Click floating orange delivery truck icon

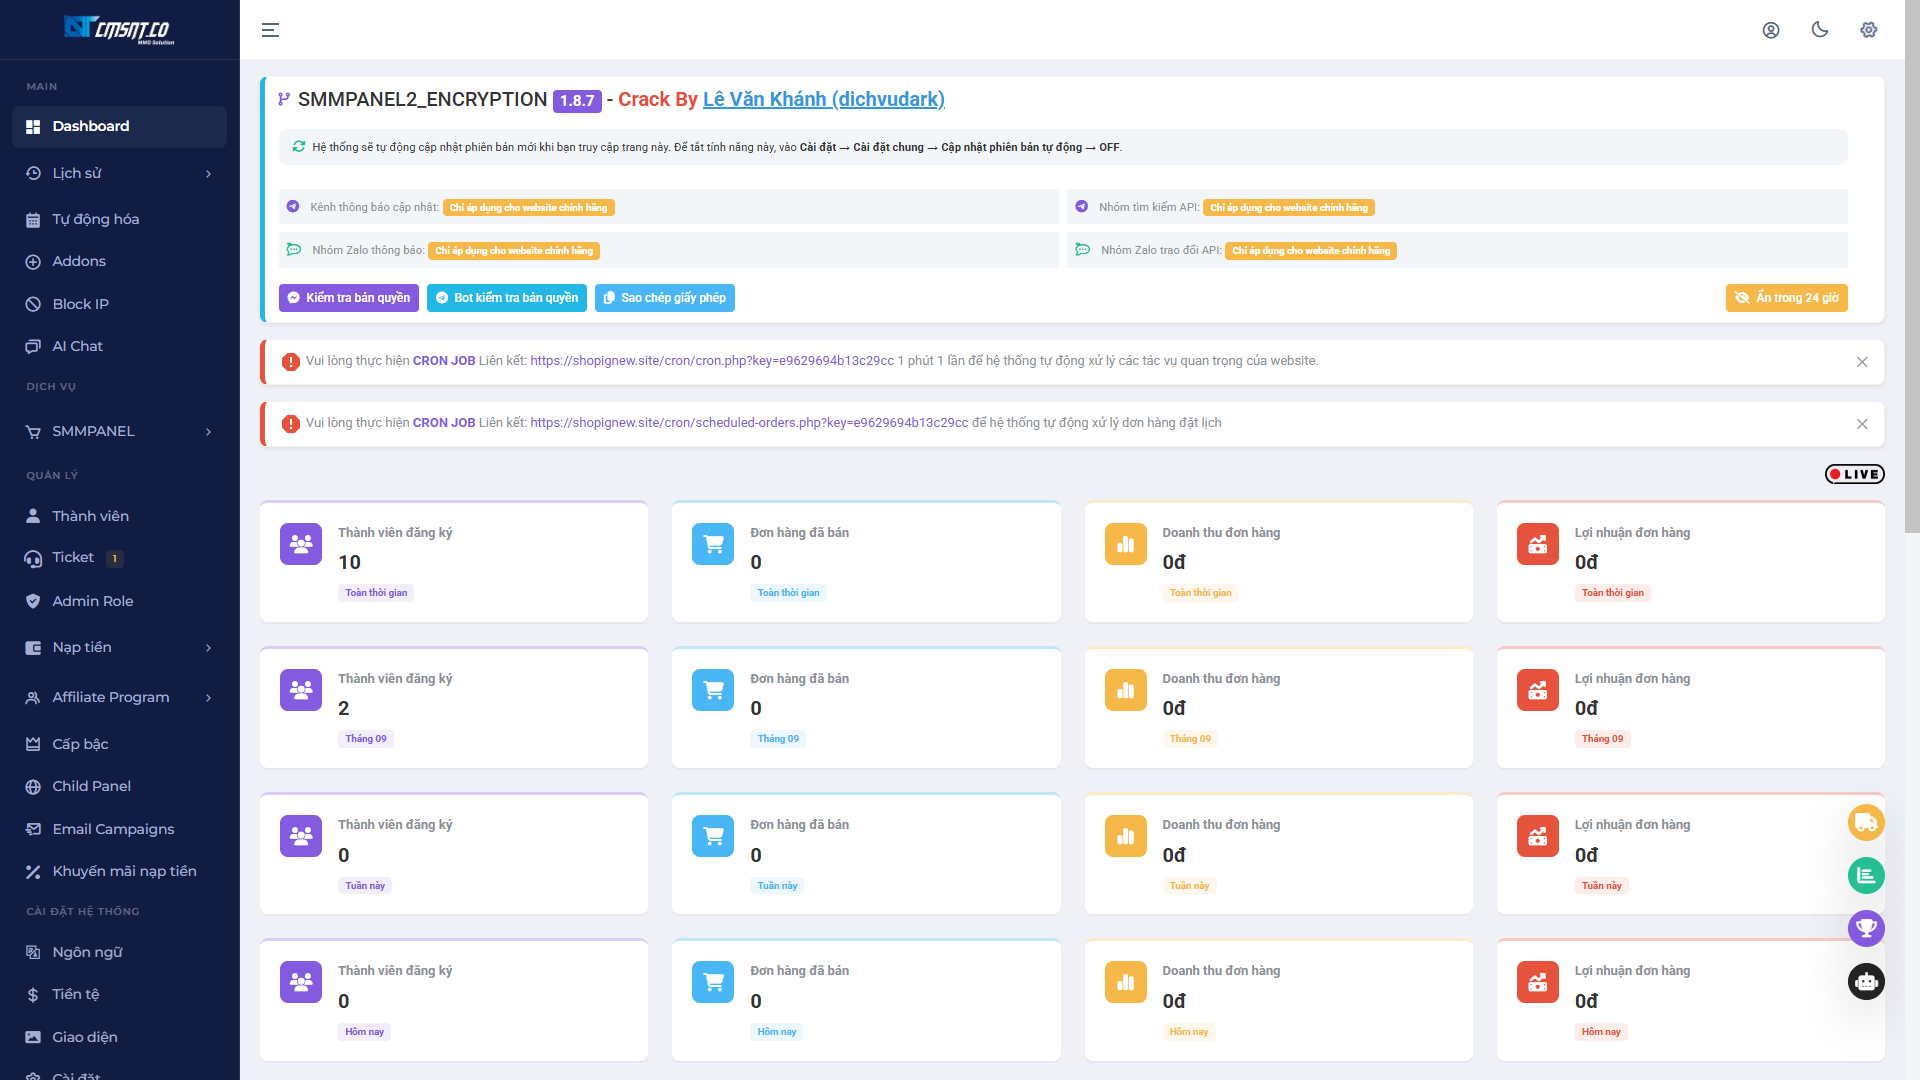1866,823
